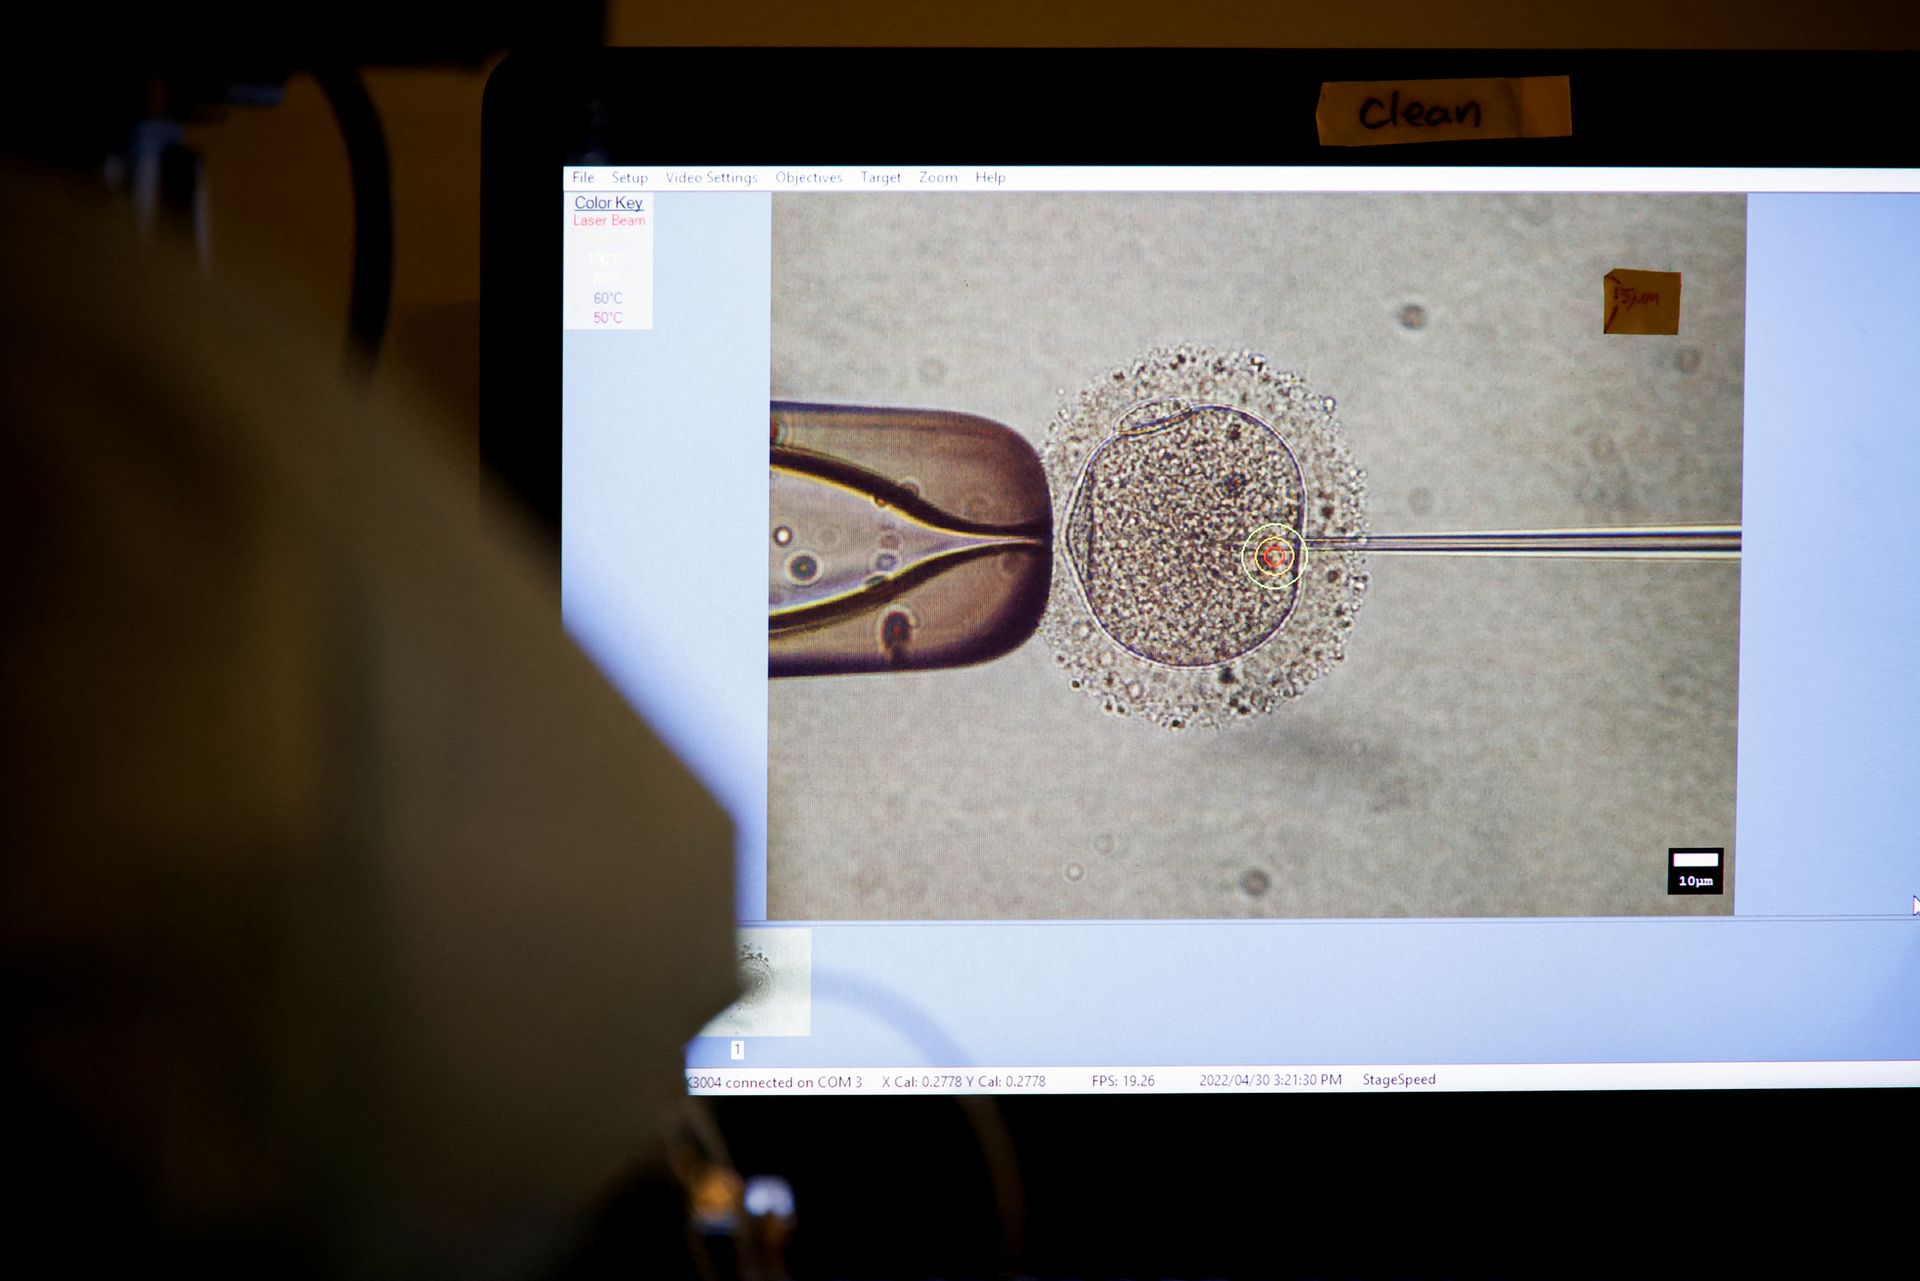The image size is (1920, 1281).
Task: Click the oocyte in the video view
Action: point(1186,535)
